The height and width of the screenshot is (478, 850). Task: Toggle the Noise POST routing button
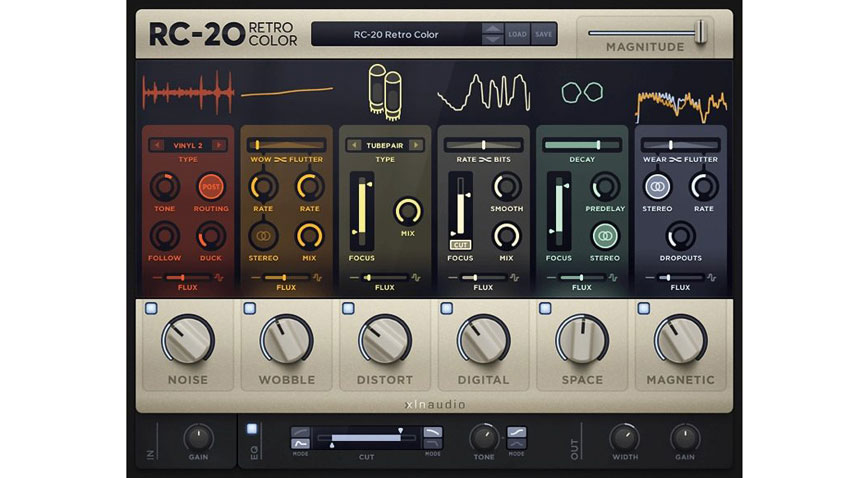tap(211, 187)
